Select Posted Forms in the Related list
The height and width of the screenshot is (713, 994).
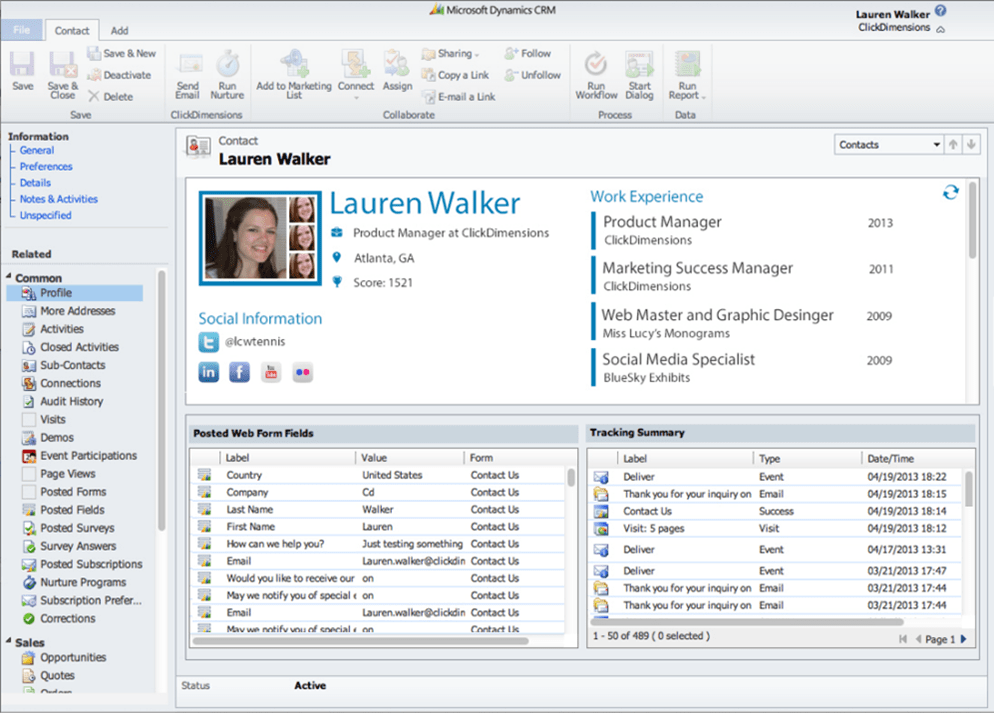coord(73,492)
